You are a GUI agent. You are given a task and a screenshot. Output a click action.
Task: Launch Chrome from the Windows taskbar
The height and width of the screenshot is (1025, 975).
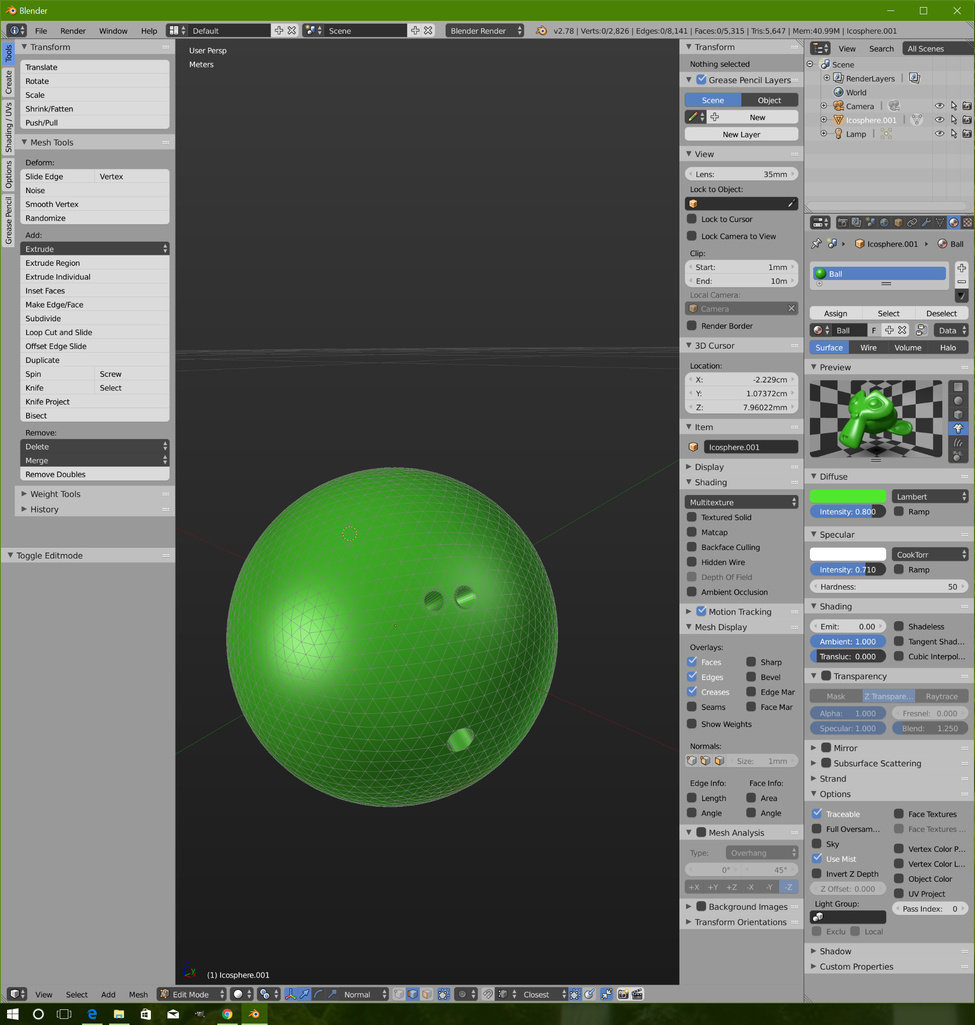227,1014
